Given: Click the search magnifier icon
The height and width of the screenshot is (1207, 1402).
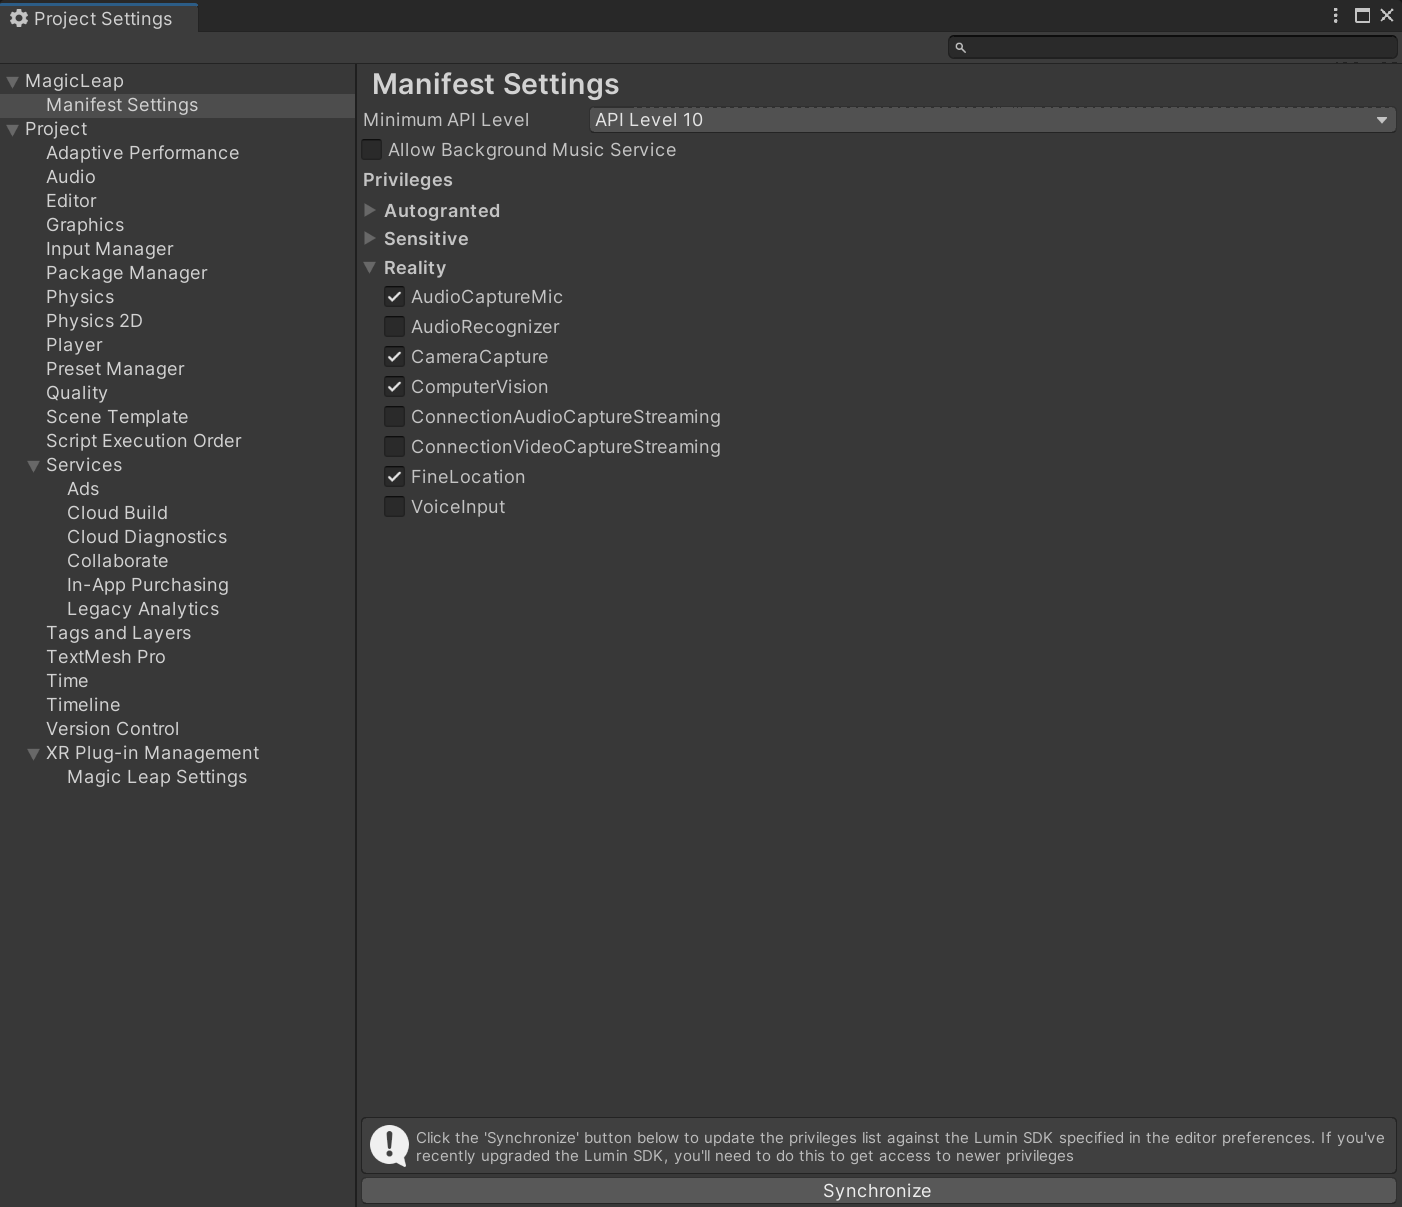Looking at the screenshot, I should click(960, 47).
